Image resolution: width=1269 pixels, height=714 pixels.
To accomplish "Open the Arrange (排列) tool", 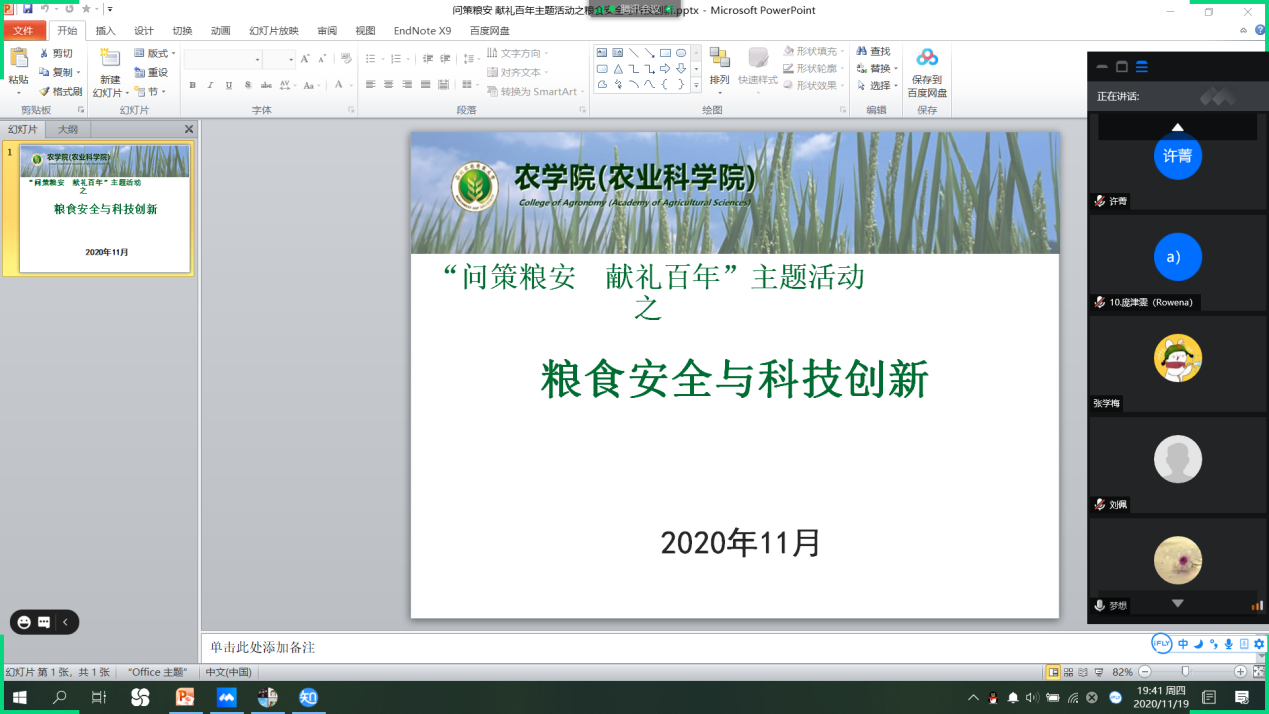I will click(719, 60).
